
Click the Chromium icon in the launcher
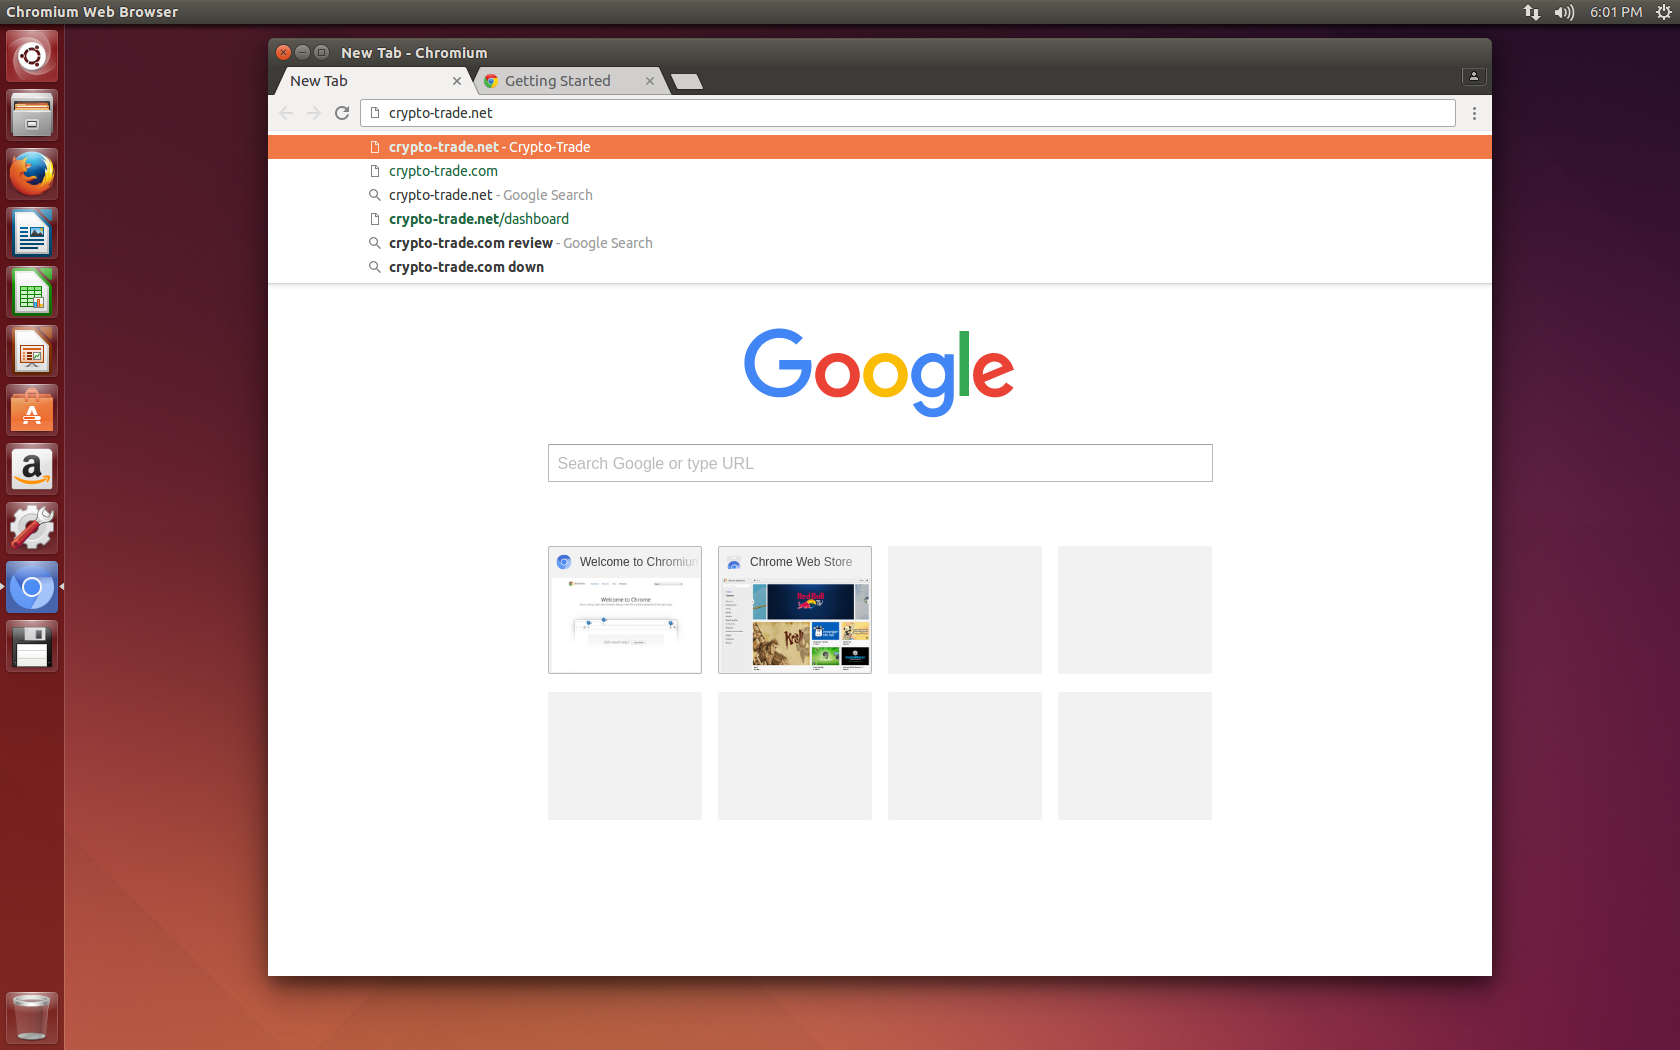tap(32, 587)
